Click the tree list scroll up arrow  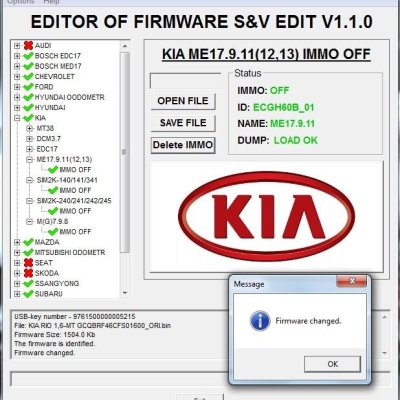(125, 46)
